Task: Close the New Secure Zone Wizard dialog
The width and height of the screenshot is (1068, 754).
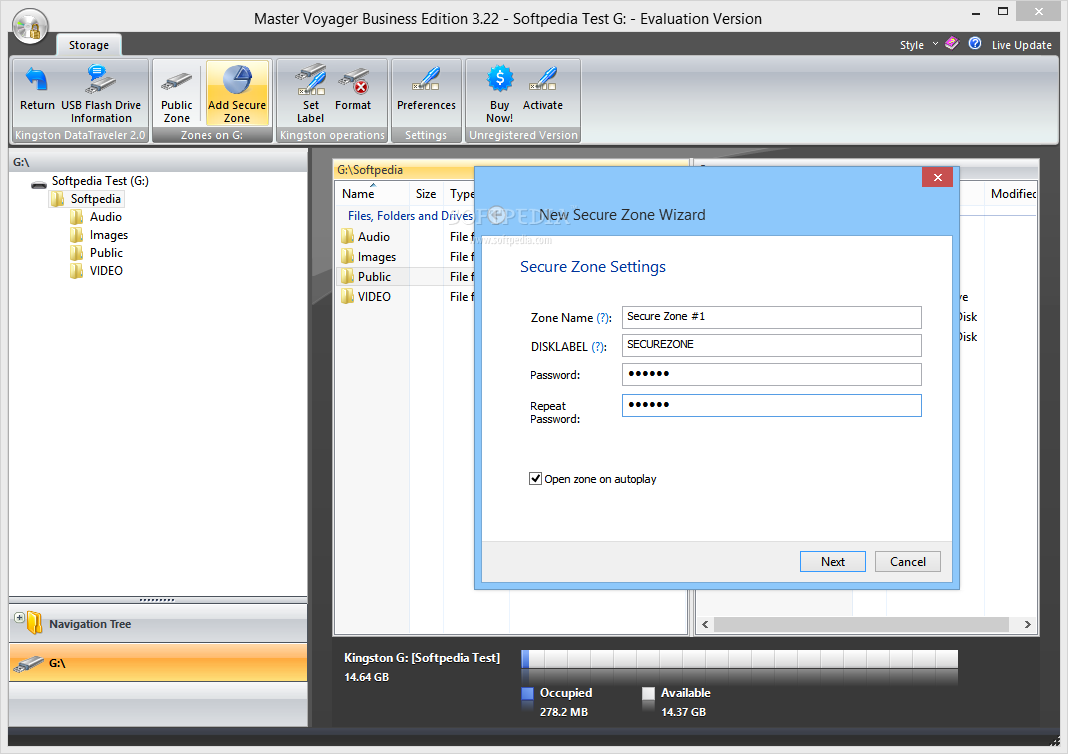Action: tap(937, 177)
